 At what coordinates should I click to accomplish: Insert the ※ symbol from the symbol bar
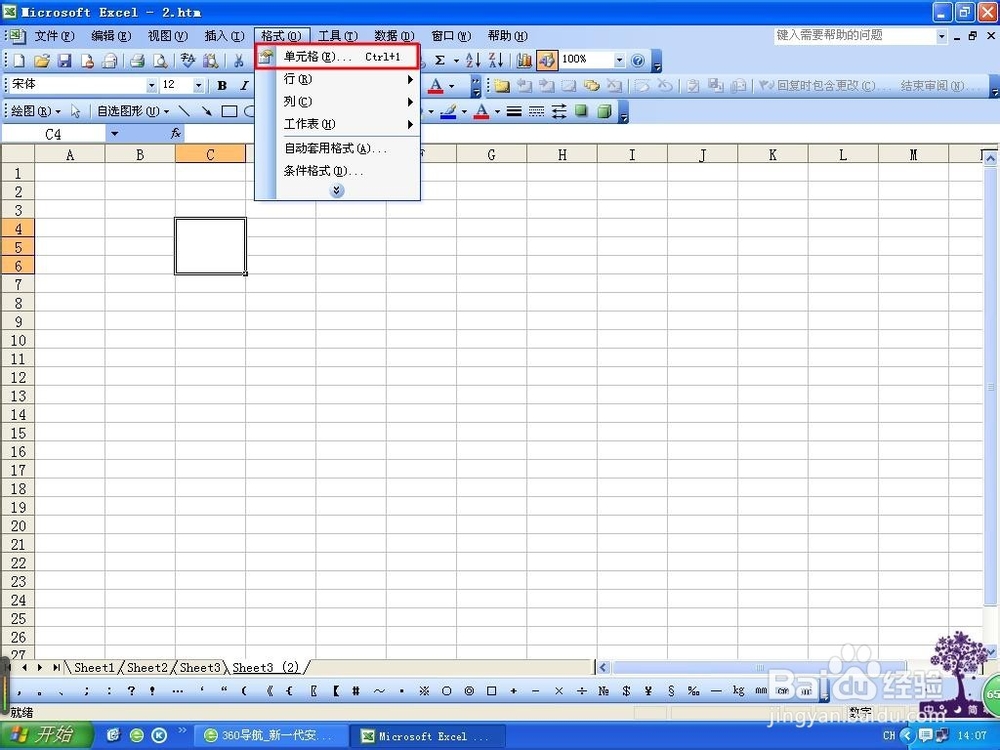[x=424, y=691]
